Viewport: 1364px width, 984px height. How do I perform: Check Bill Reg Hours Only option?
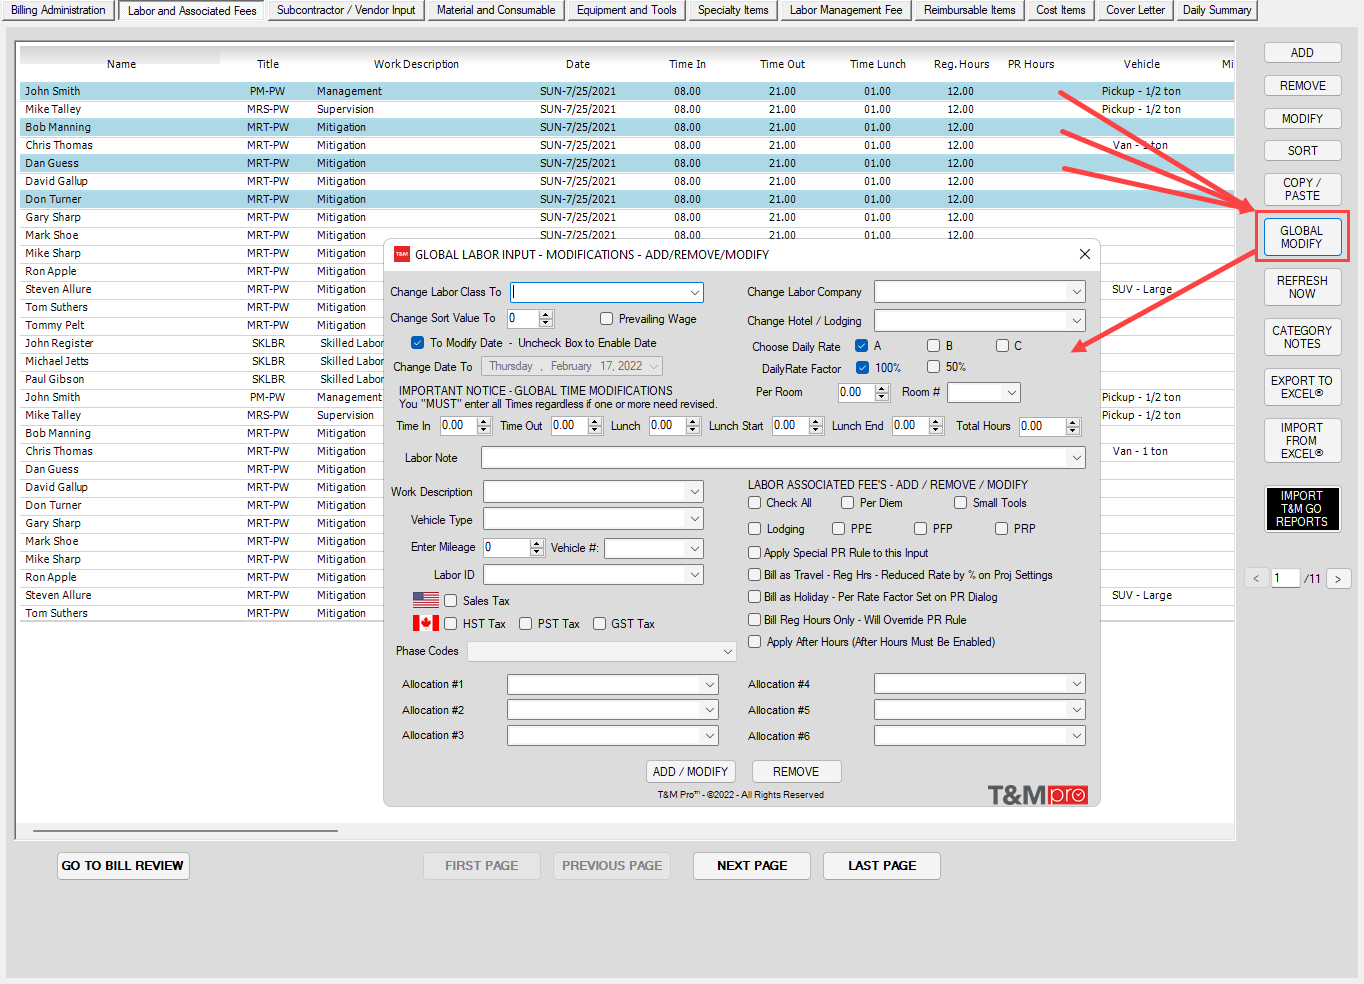[x=755, y=620]
